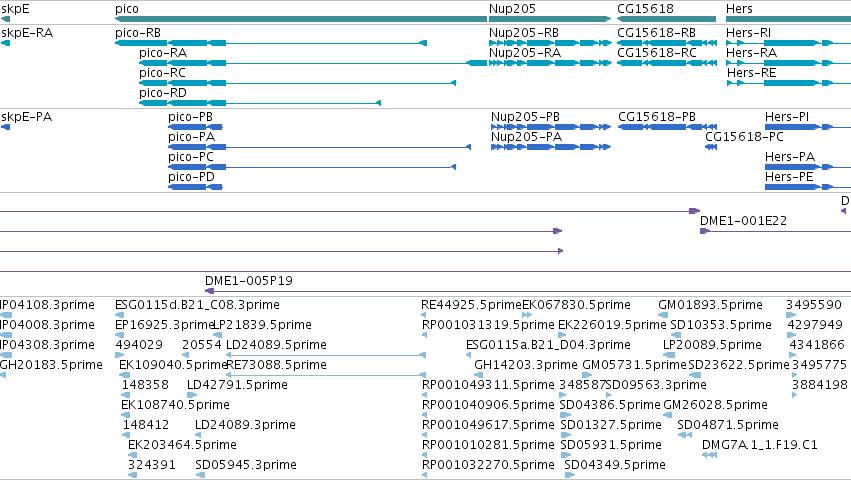The image size is (851, 480).
Task: Open EST GH20183.5prime
Action: click(x=51, y=365)
